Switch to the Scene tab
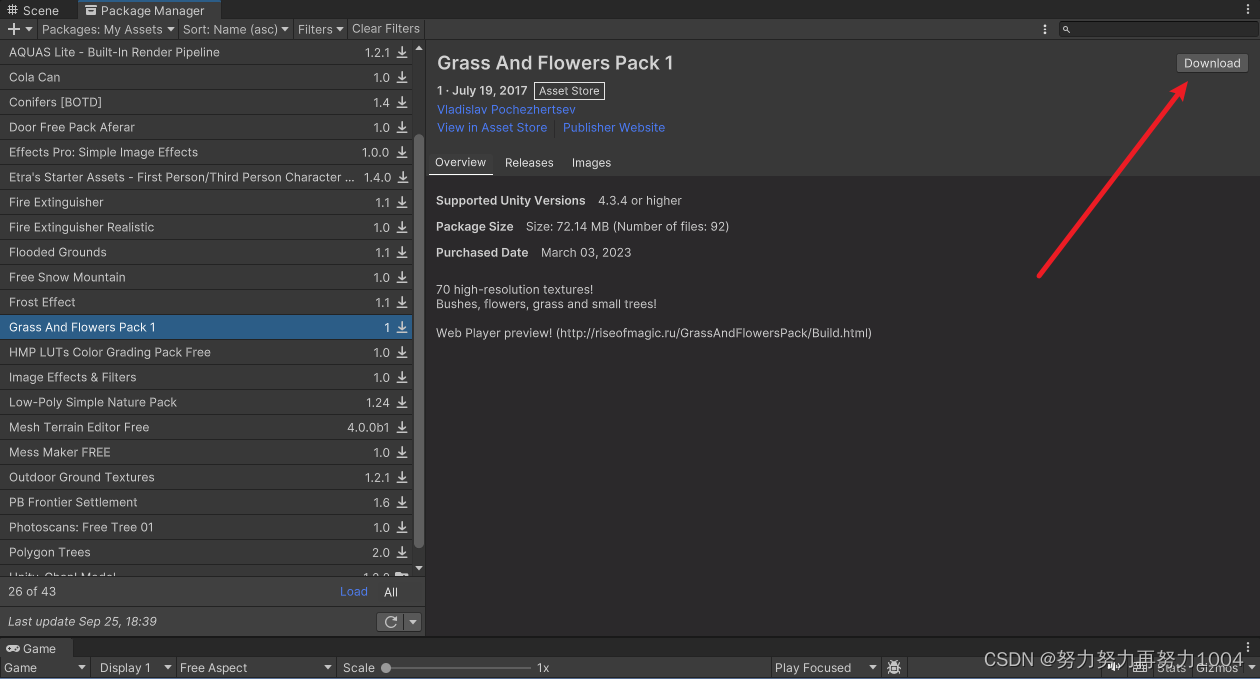The width and height of the screenshot is (1260, 679). pyautogui.click(x=33, y=10)
